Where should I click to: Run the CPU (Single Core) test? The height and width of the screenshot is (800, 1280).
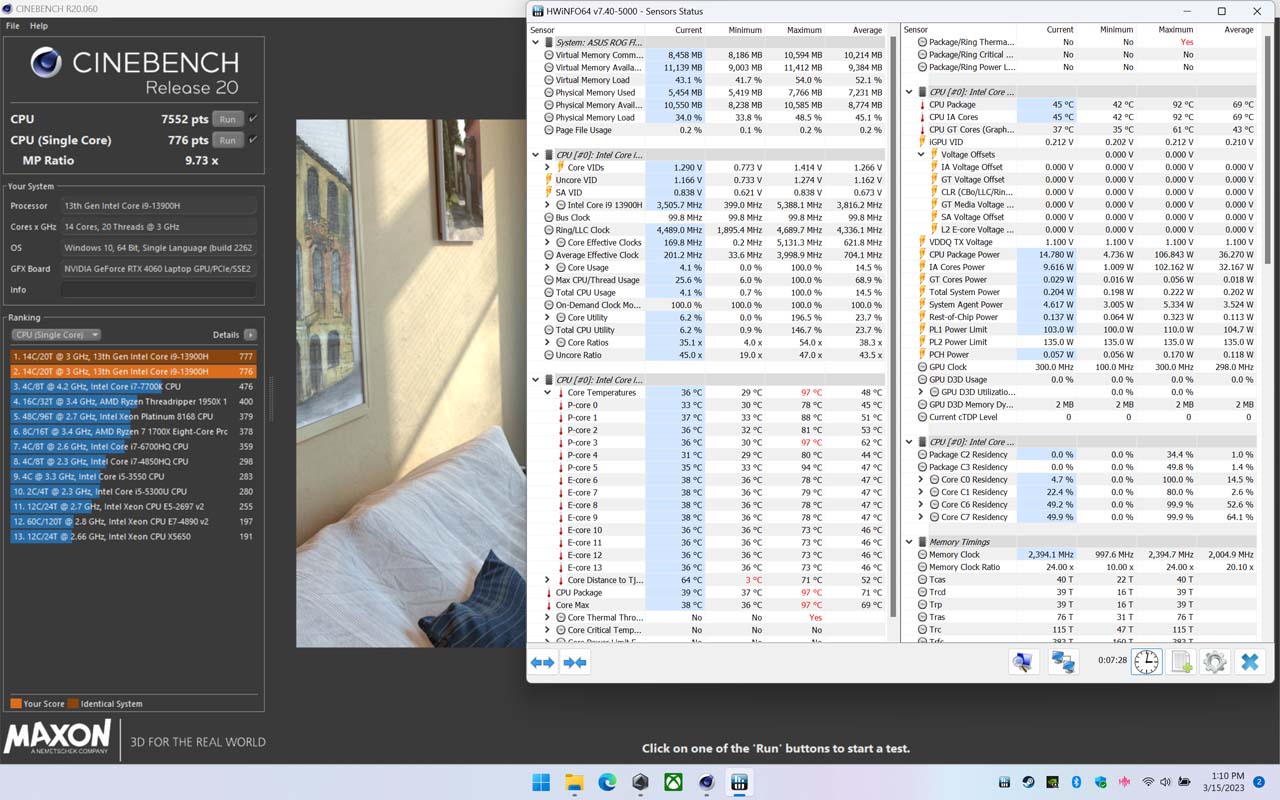point(228,140)
